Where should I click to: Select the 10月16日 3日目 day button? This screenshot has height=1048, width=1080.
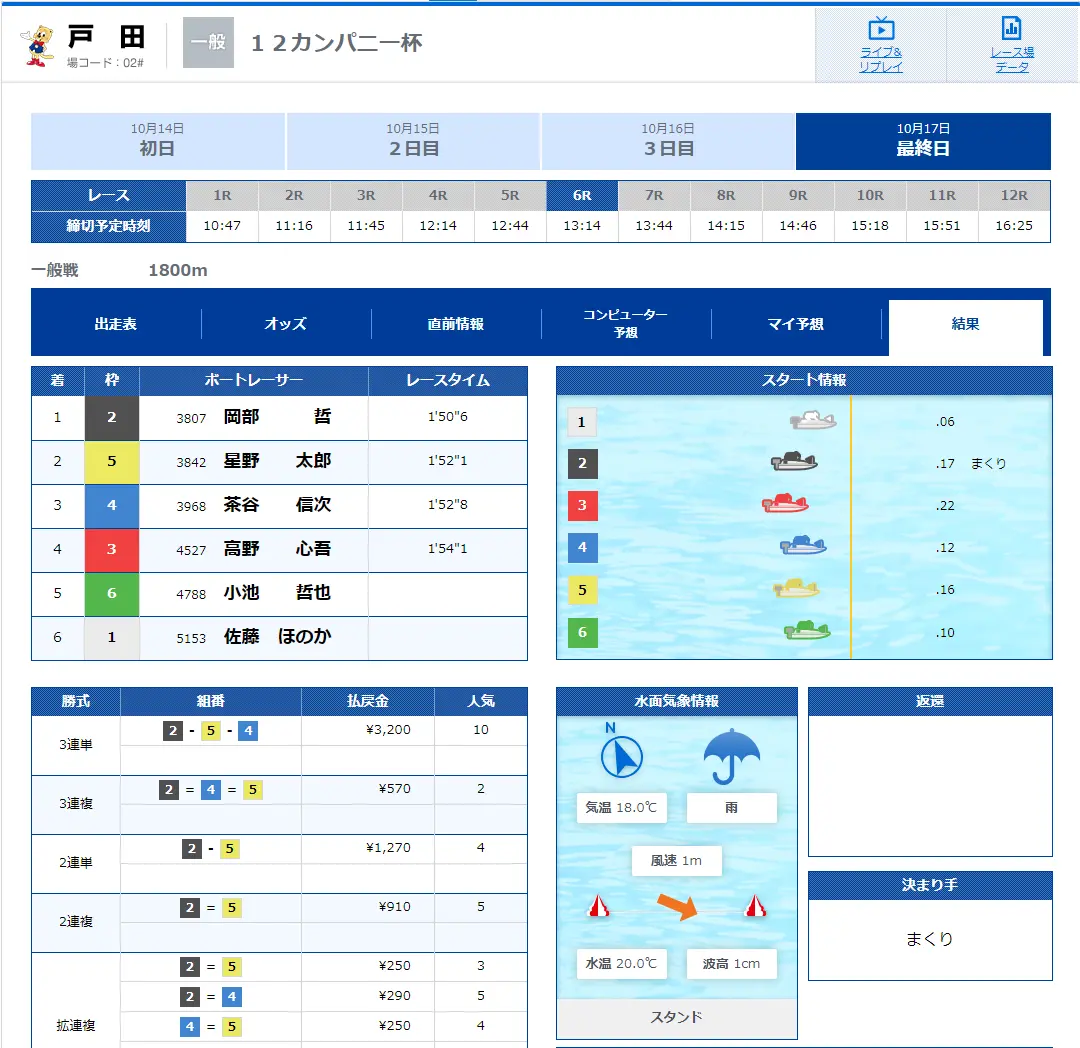coord(668,141)
